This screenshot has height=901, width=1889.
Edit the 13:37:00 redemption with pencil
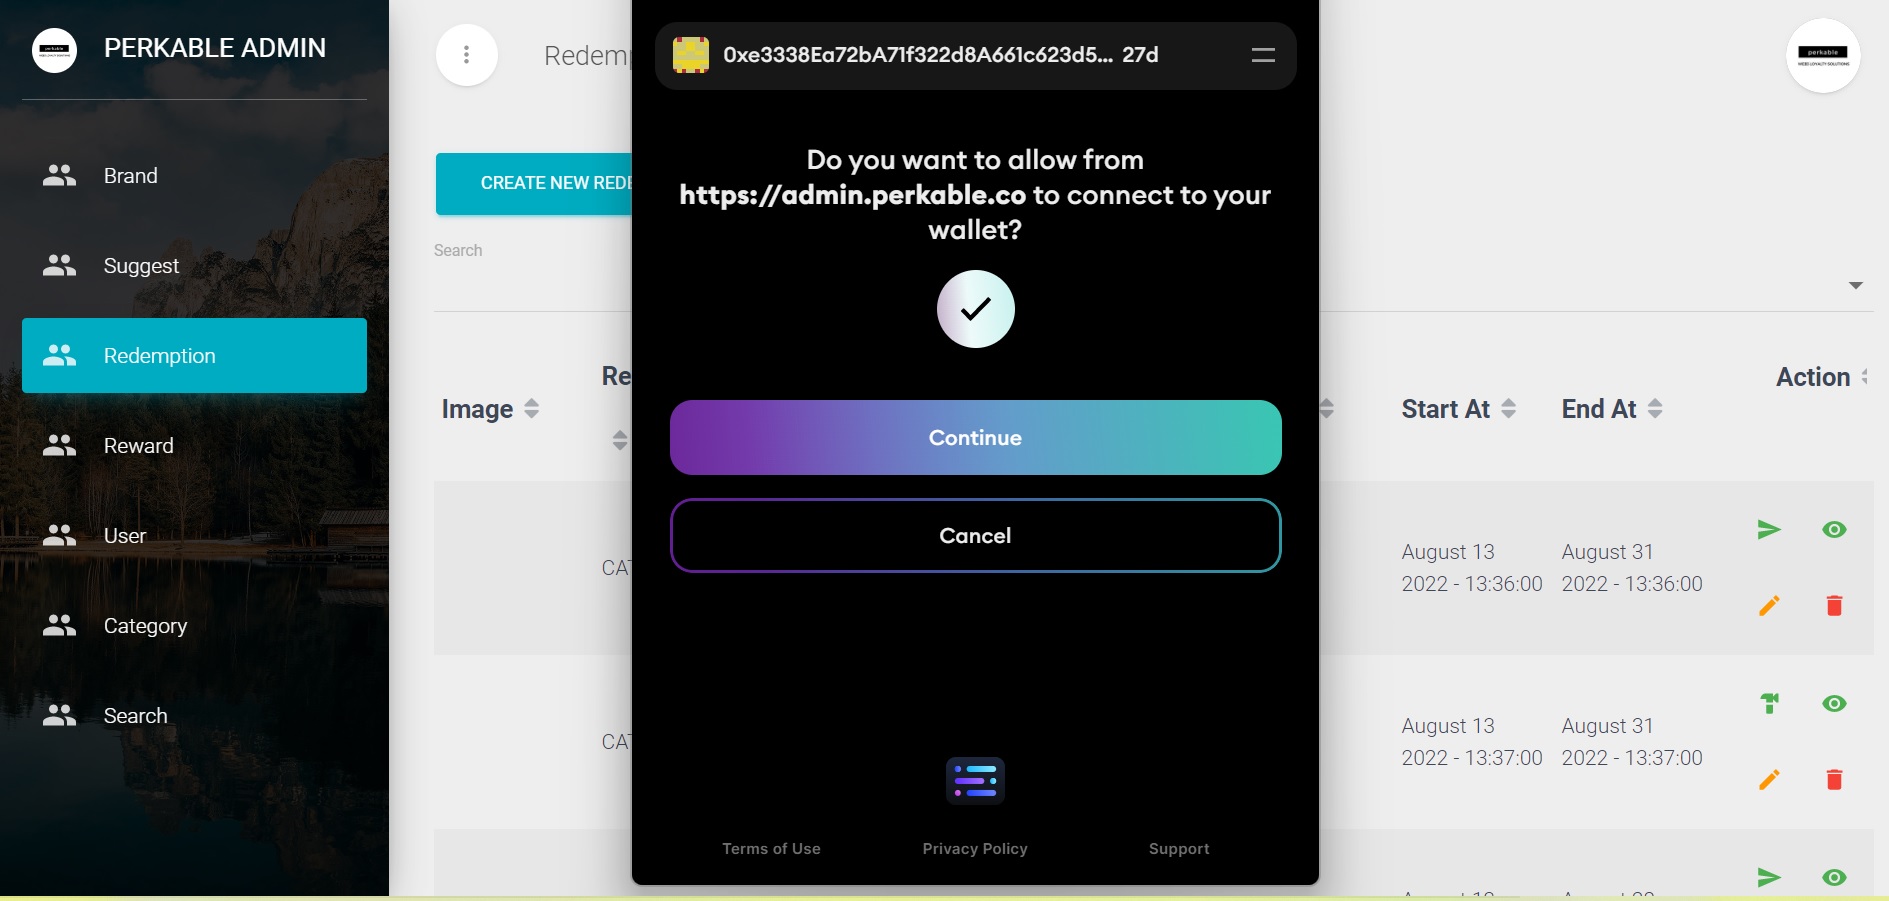1769,780
